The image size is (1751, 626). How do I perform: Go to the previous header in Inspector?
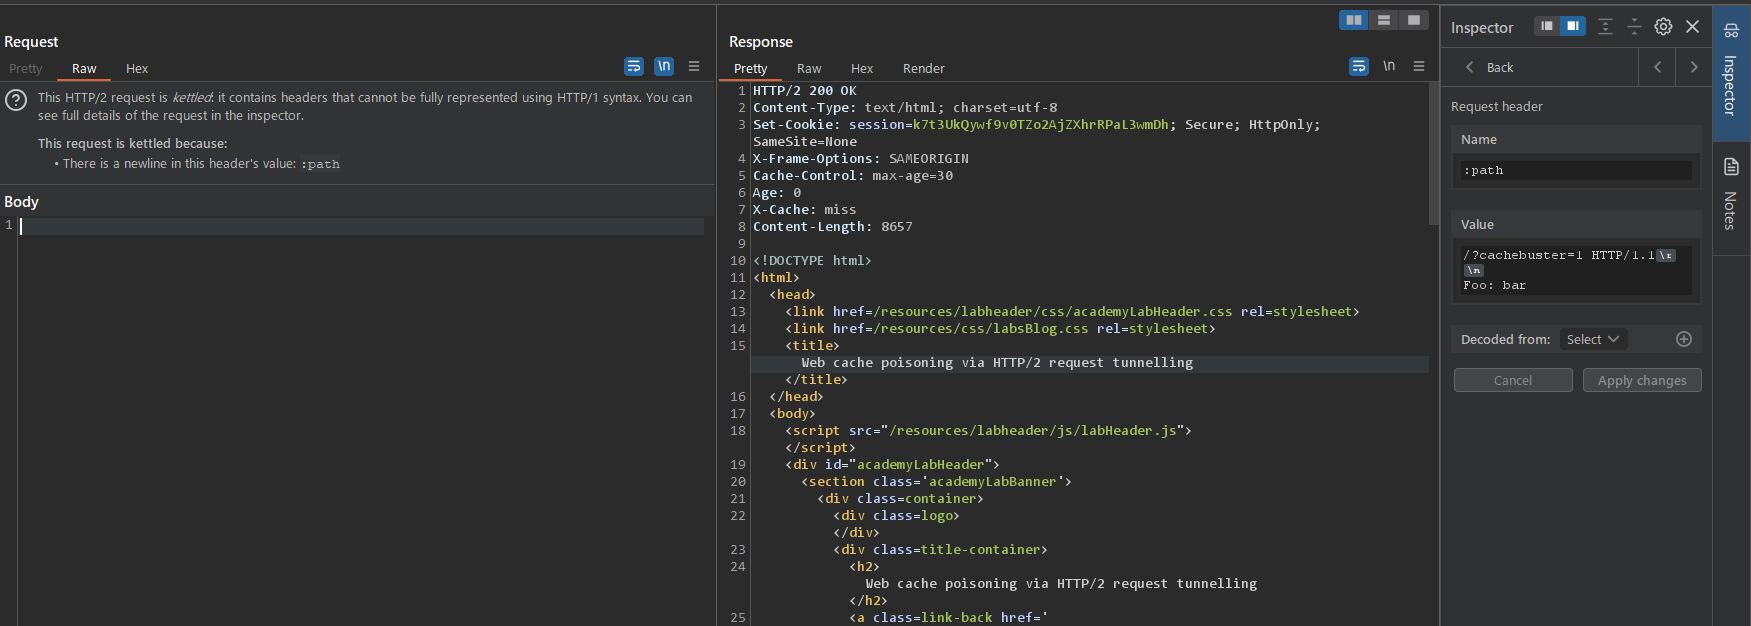1657,67
